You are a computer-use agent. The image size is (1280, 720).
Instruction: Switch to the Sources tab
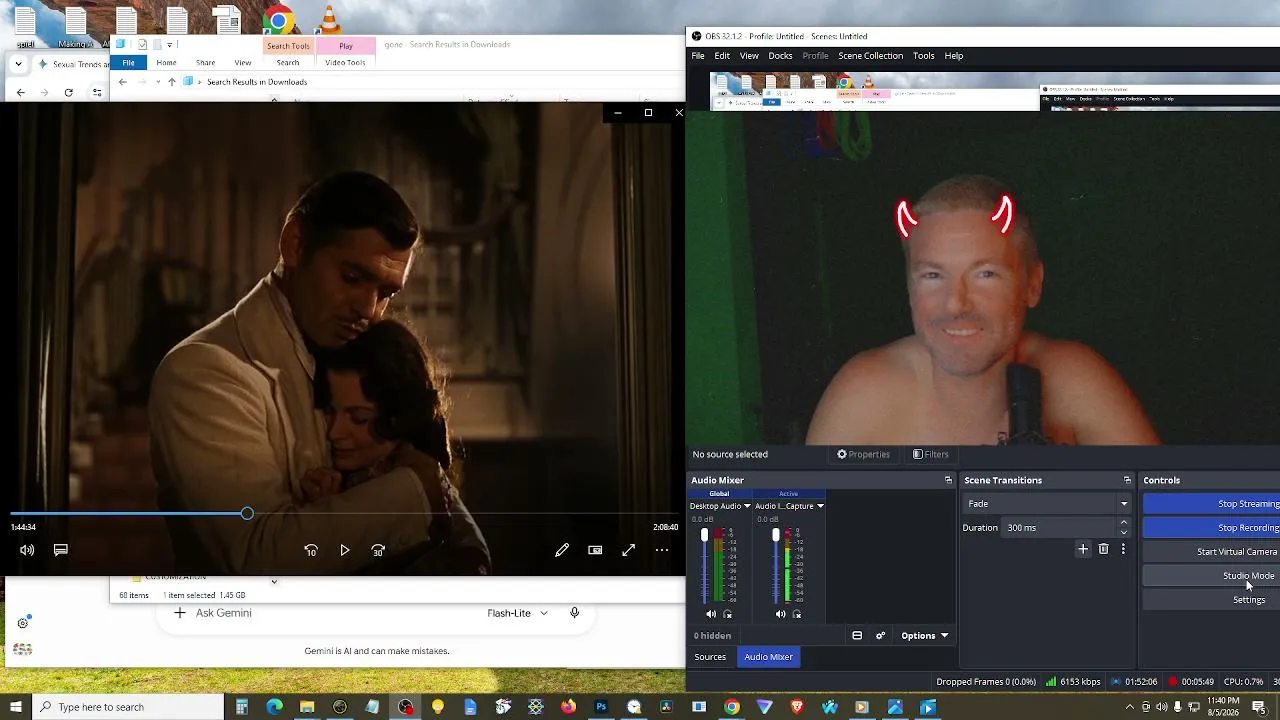pyautogui.click(x=710, y=657)
